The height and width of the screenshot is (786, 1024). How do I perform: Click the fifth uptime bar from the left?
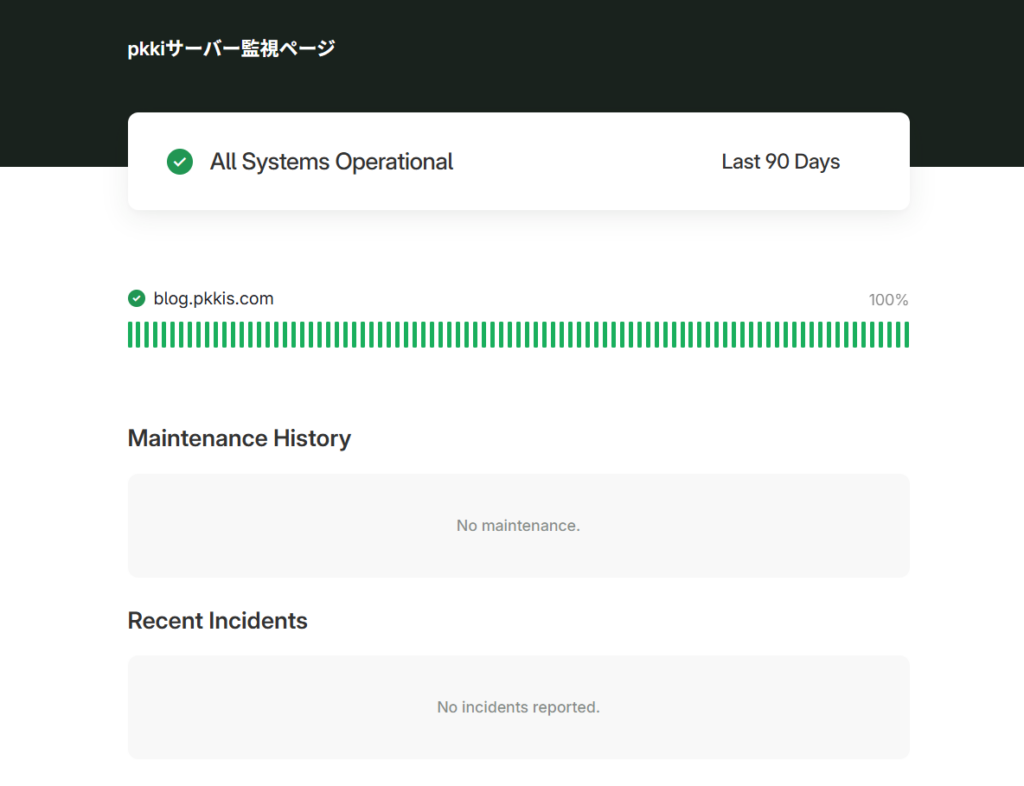tap(166, 335)
